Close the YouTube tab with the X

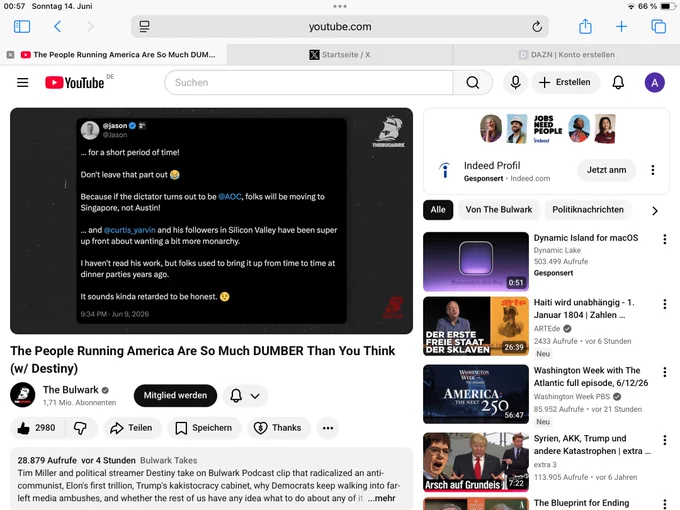(x=10, y=55)
